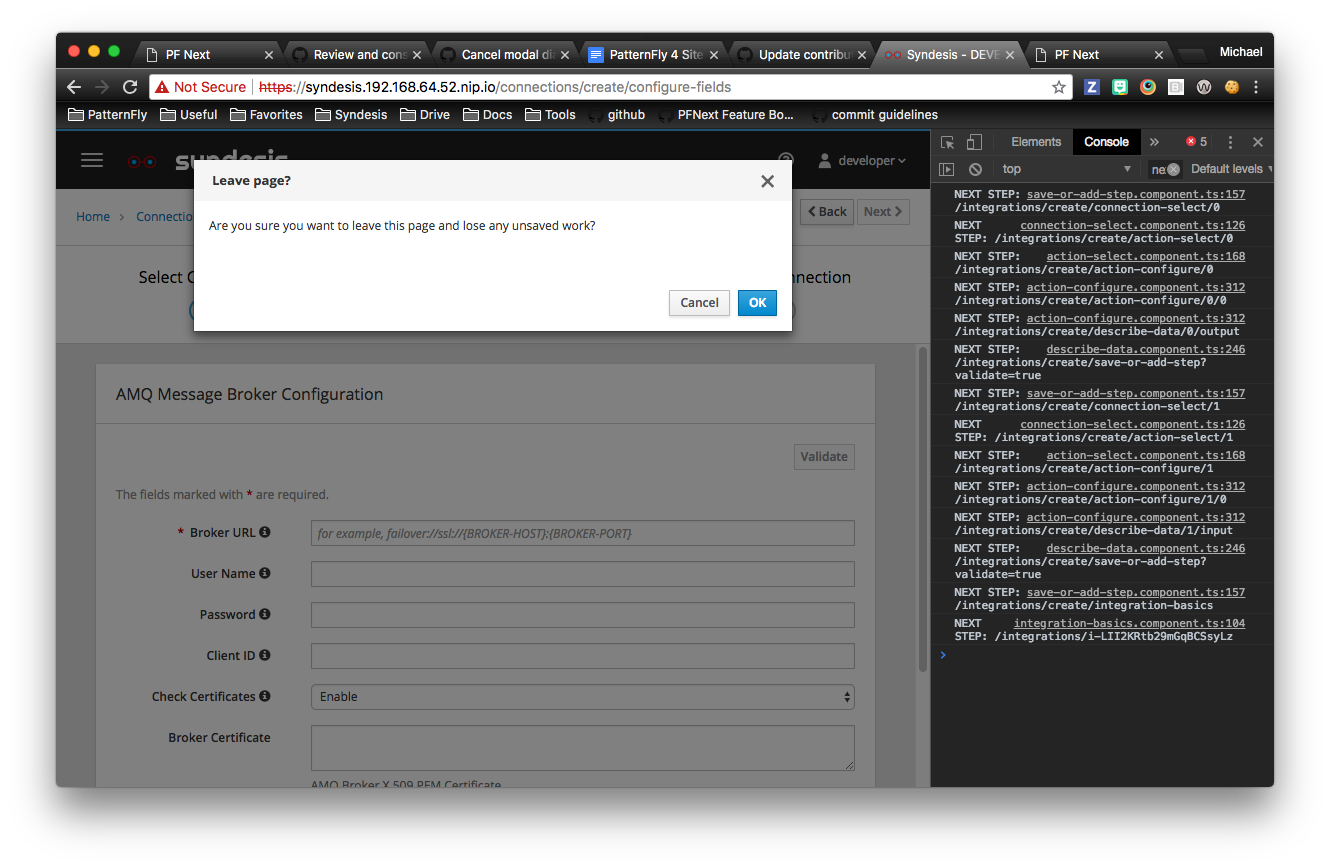Click into the Password field

pyautogui.click(x=582, y=615)
